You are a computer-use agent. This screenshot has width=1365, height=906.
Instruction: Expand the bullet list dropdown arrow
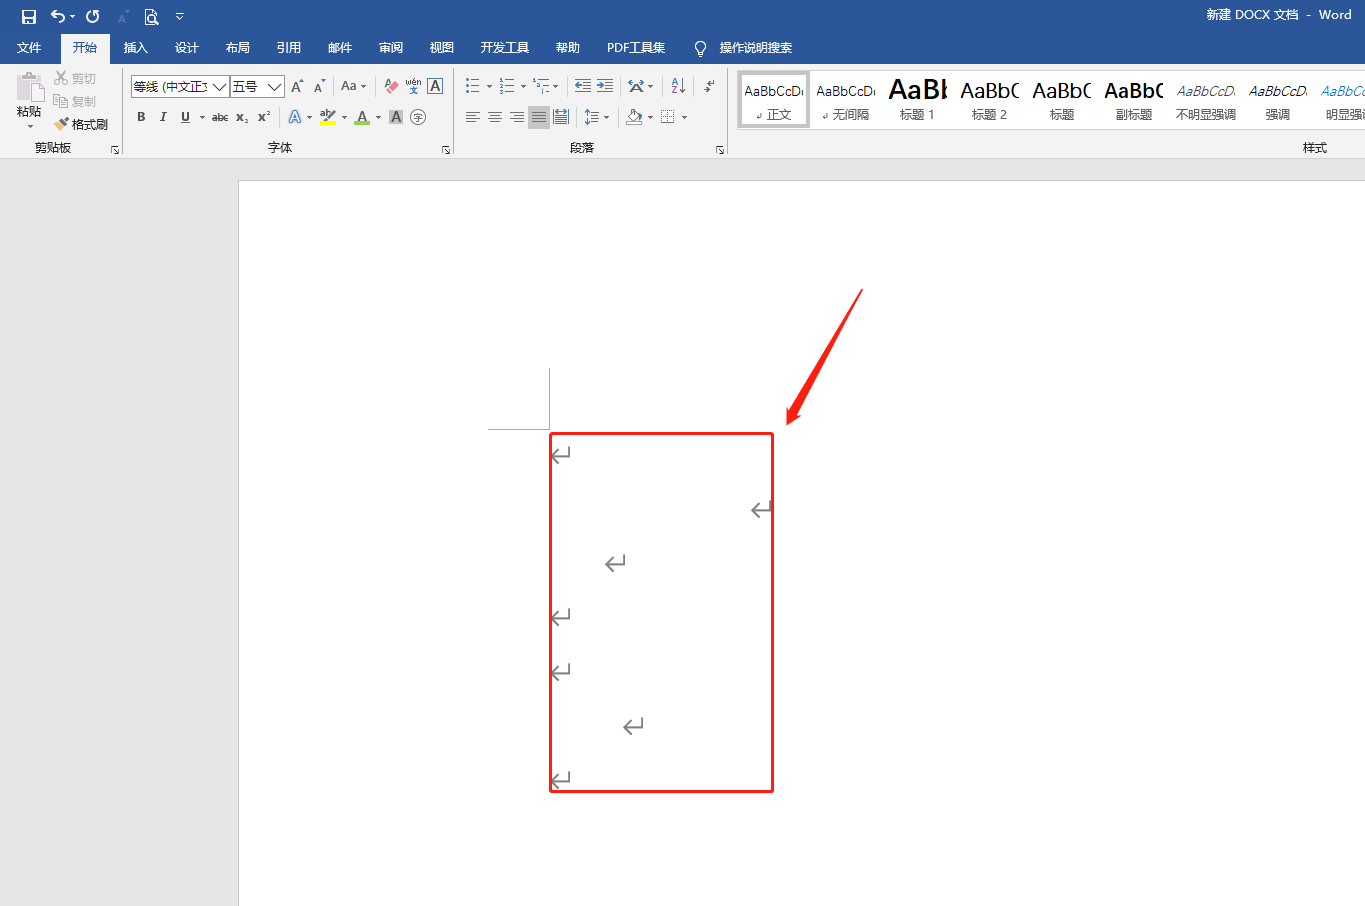click(x=489, y=87)
